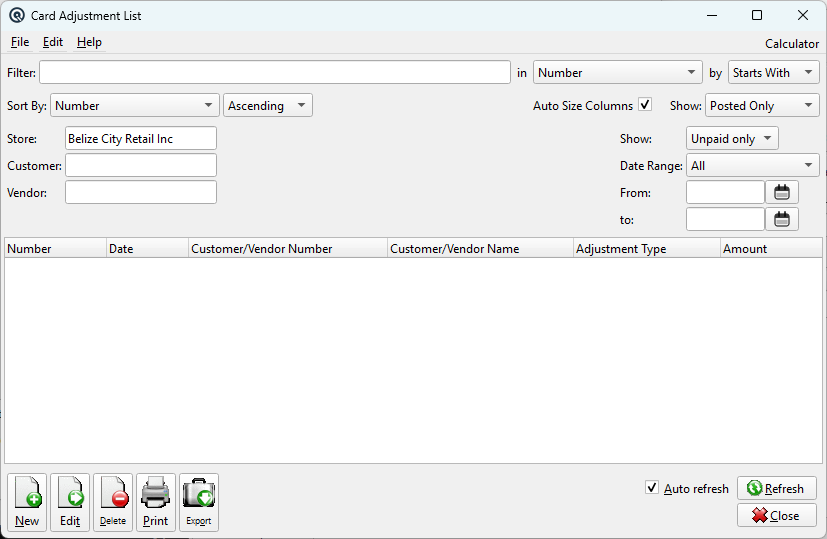Open the filter field dropdown showing Number

point(618,73)
